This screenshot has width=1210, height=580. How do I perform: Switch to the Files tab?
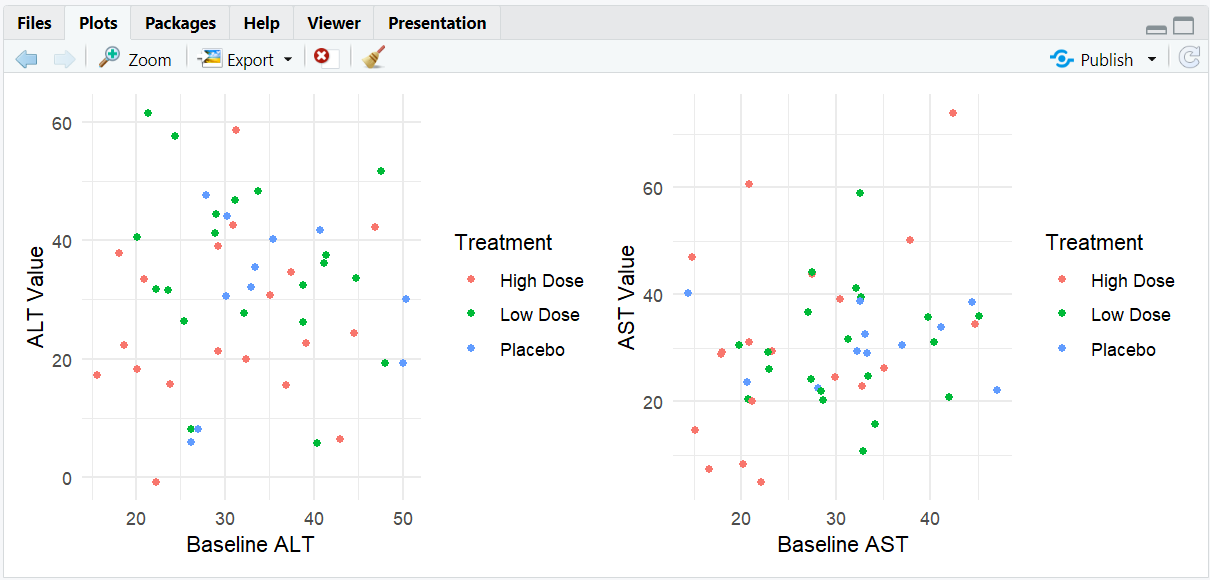[34, 23]
